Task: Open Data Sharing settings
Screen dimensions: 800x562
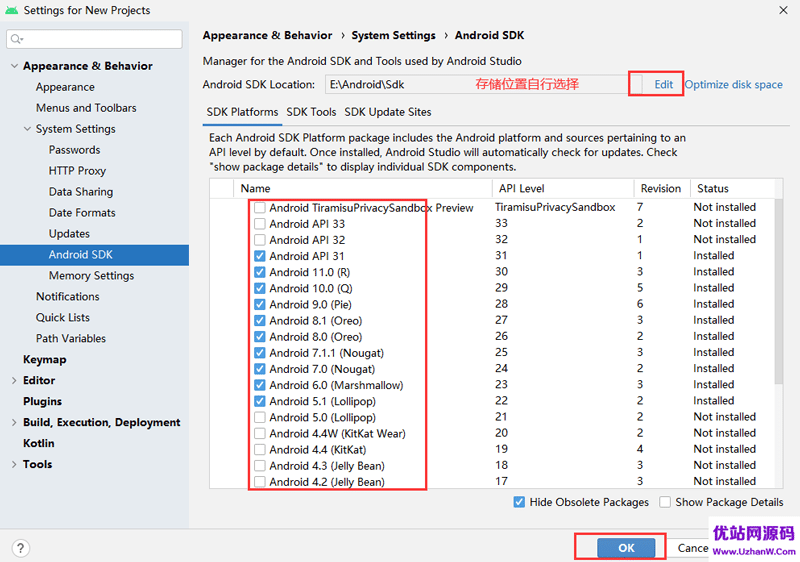Action: (x=81, y=192)
